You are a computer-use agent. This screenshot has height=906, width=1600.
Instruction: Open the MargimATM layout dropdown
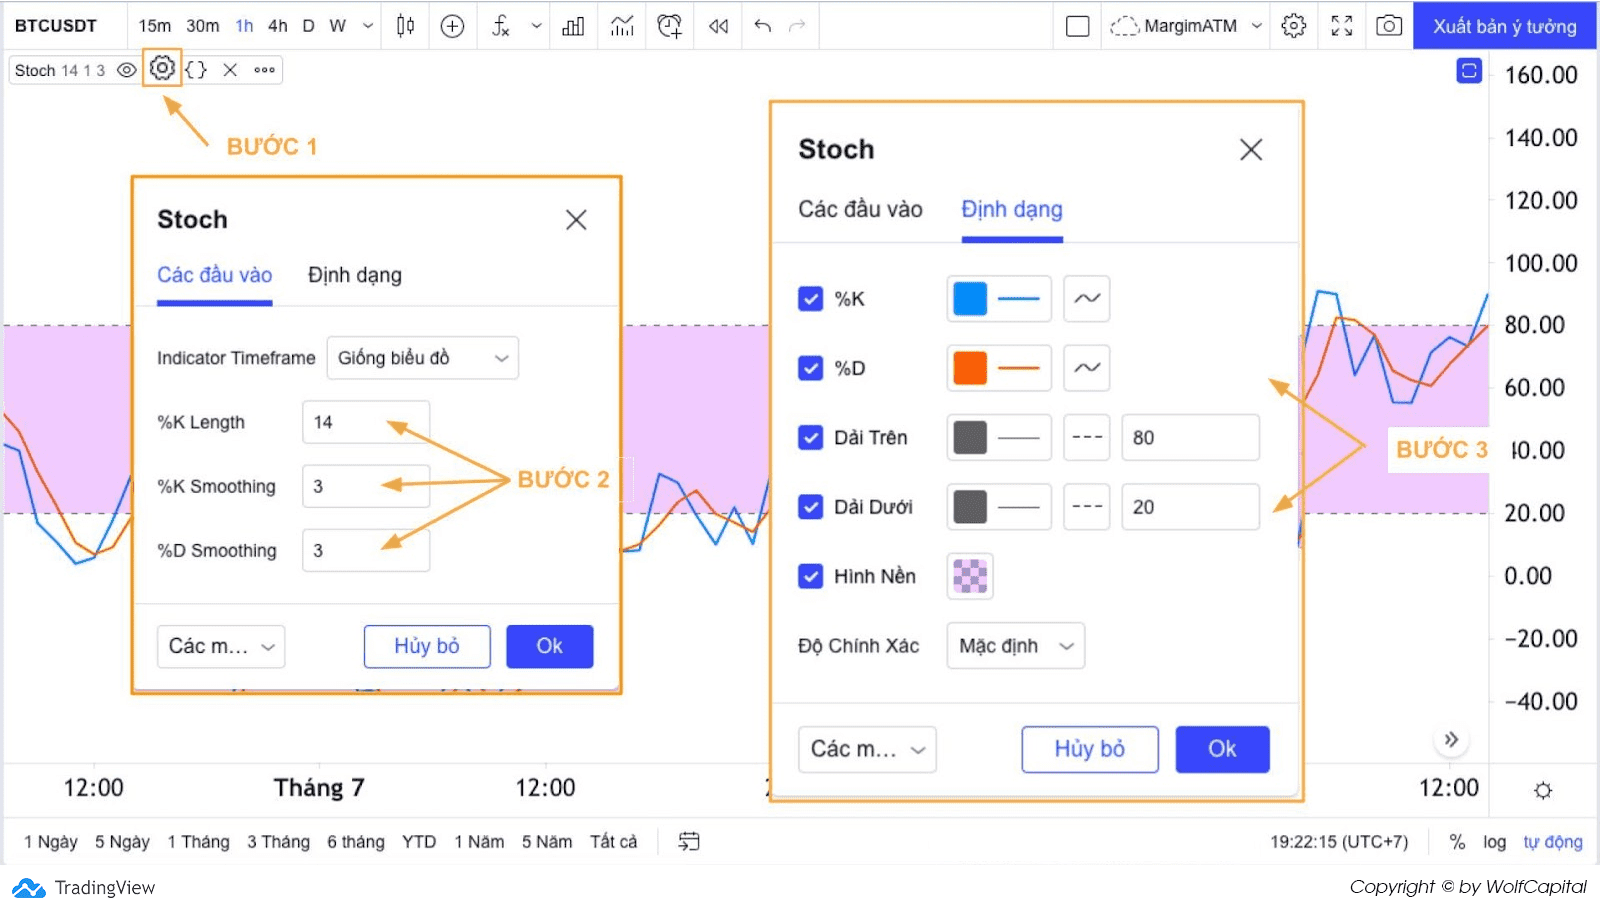(1186, 26)
